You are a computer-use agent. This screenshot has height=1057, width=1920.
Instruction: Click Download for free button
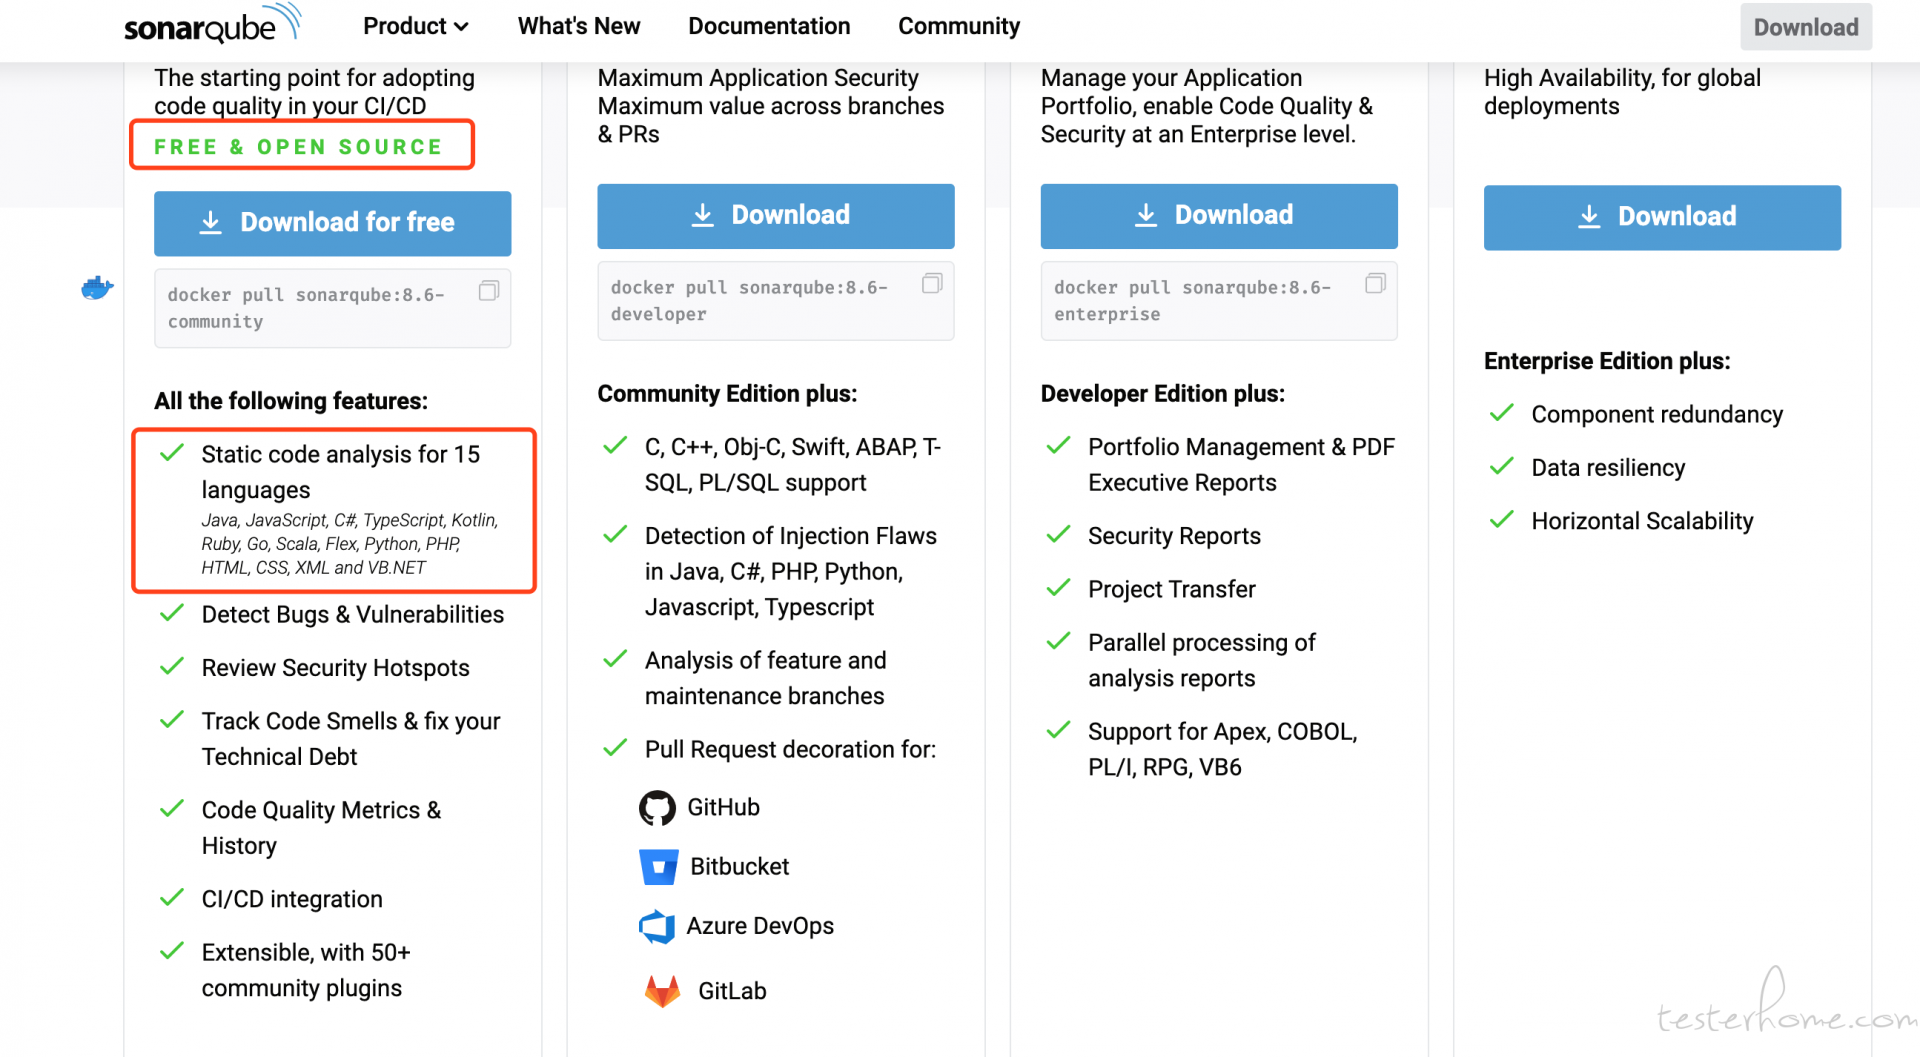click(x=333, y=223)
